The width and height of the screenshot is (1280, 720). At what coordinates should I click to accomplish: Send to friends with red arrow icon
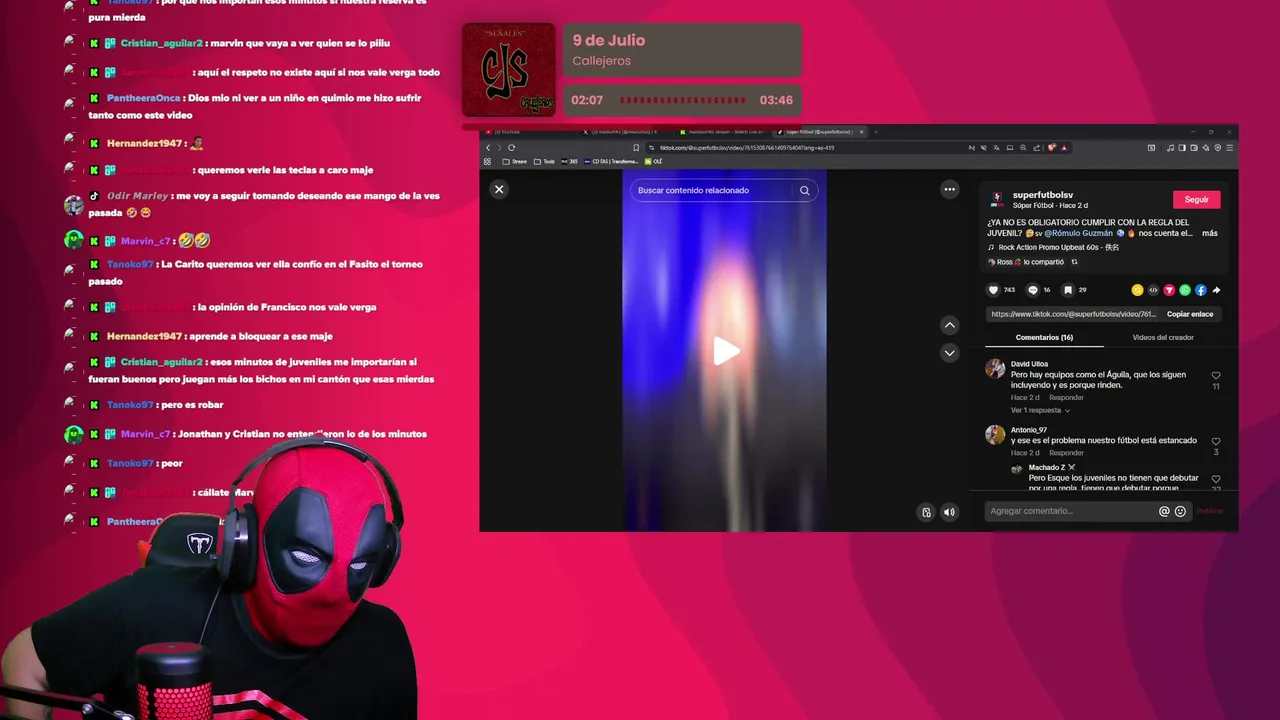pyautogui.click(x=1169, y=290)
